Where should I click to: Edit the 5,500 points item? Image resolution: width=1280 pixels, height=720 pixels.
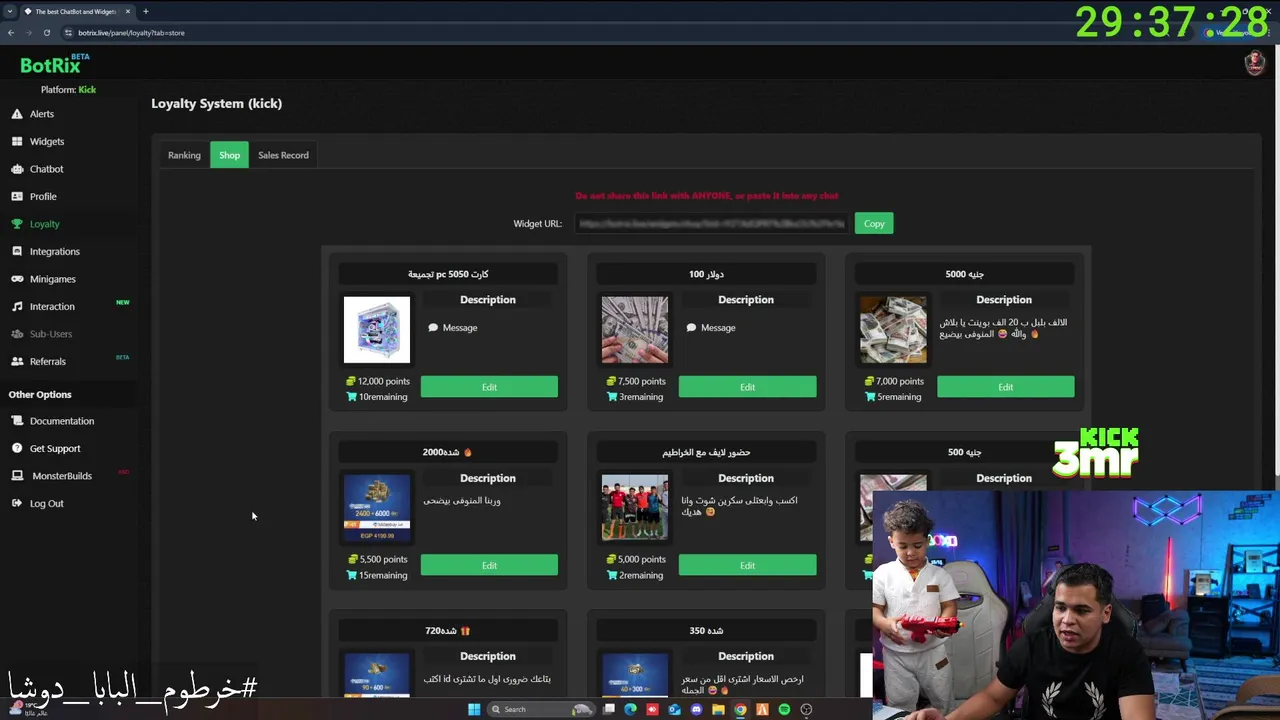(489, 565)
